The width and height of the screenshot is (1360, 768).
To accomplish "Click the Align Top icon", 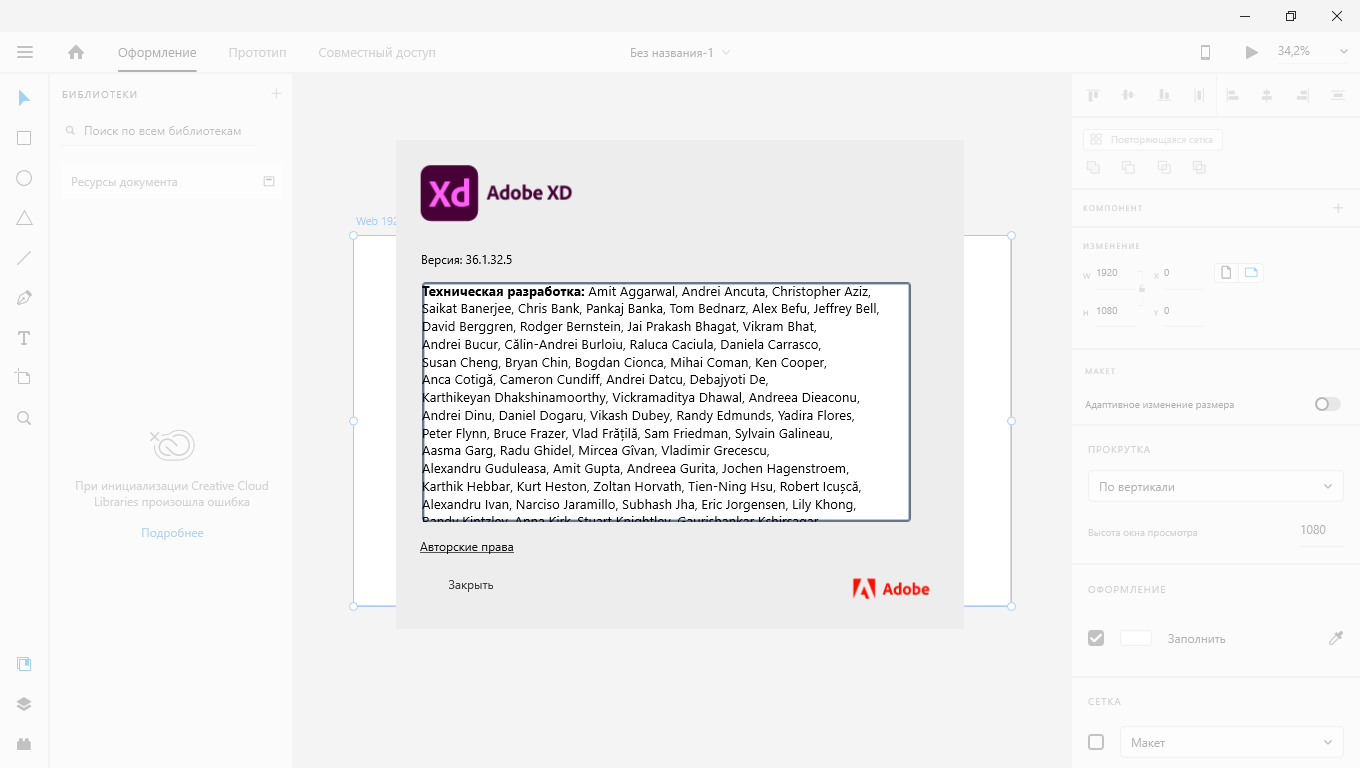I will click(1093, 95).
